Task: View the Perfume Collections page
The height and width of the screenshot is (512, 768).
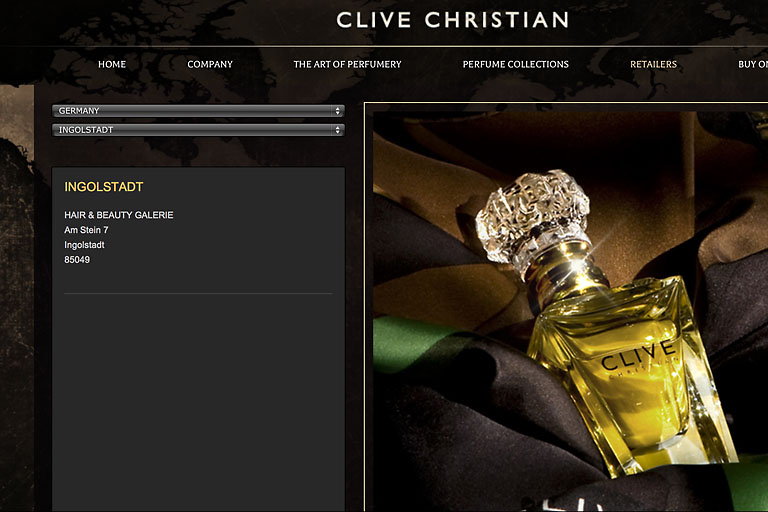Action: coord(515,64)
